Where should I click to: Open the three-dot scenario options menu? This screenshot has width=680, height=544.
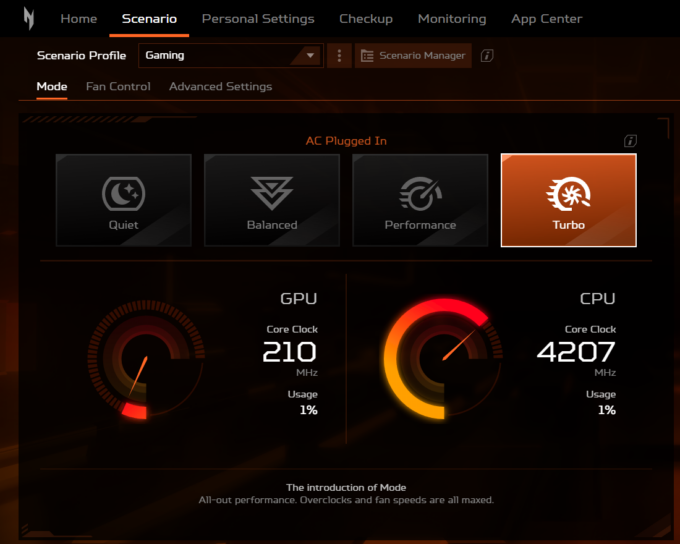339,56
